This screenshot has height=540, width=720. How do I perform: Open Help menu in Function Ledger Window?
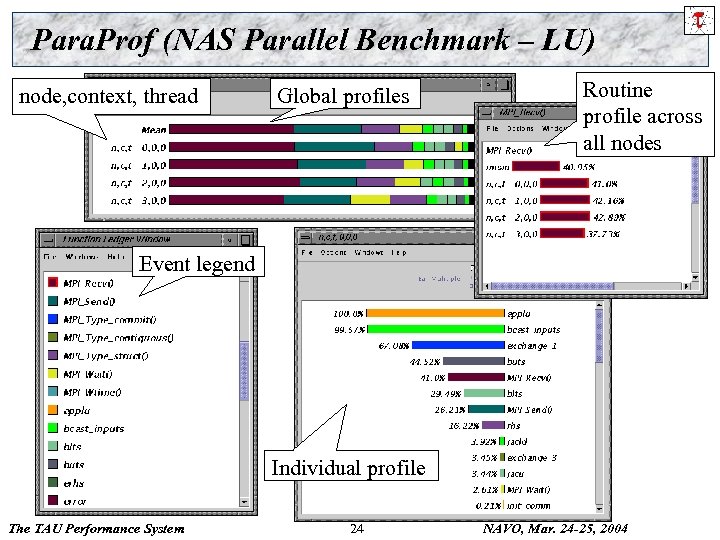tap(116, 257)
